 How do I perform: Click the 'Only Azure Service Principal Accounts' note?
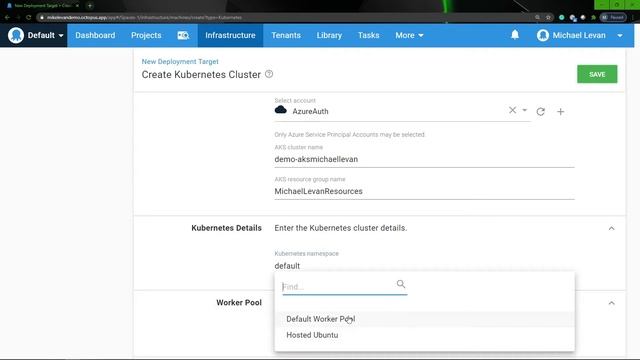pos(350,135)
